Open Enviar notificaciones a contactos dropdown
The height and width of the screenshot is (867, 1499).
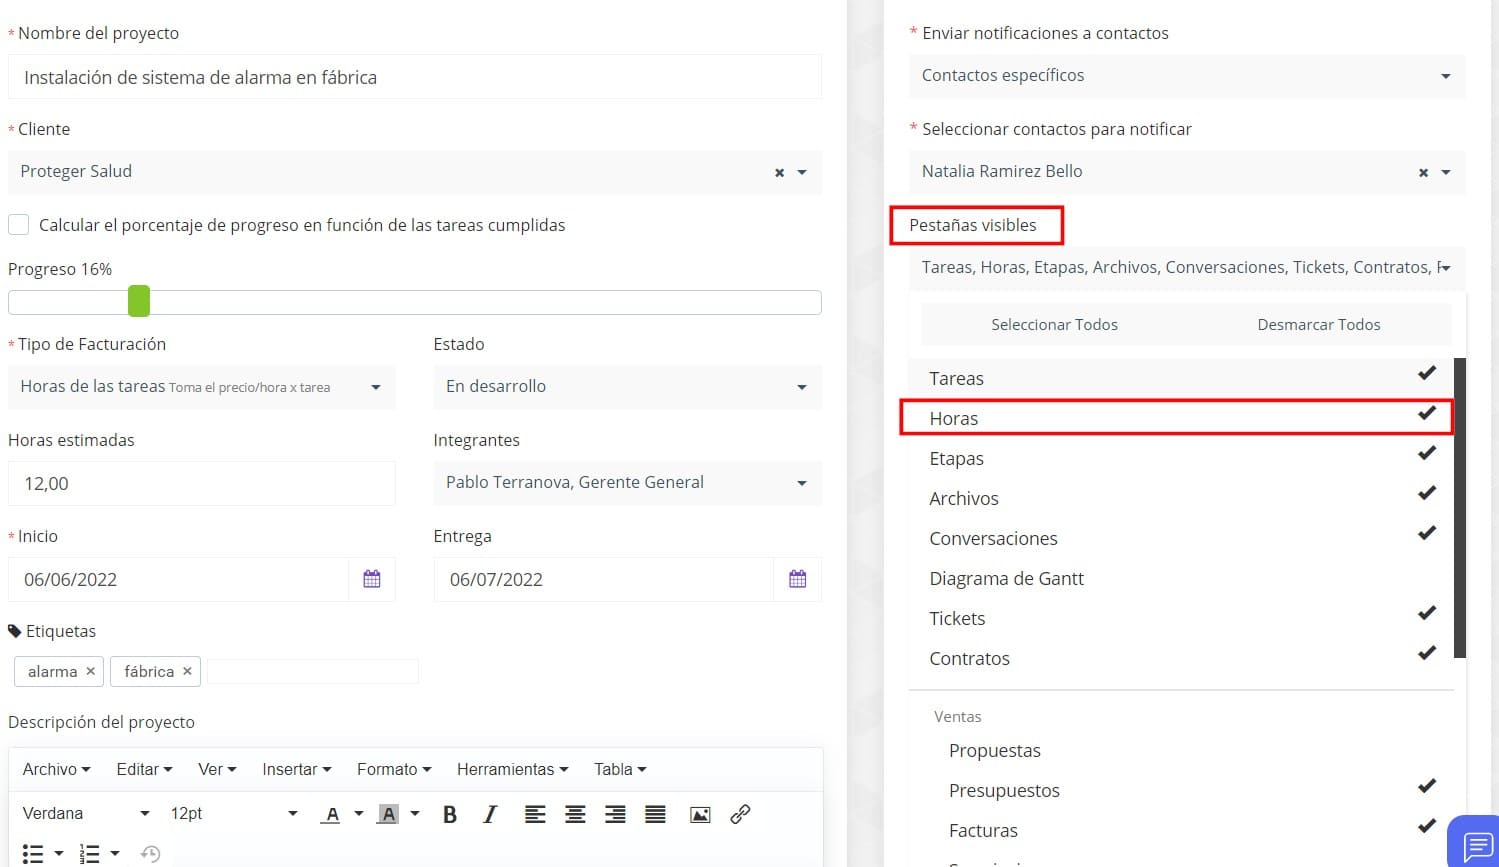[x=1187, y=76]
